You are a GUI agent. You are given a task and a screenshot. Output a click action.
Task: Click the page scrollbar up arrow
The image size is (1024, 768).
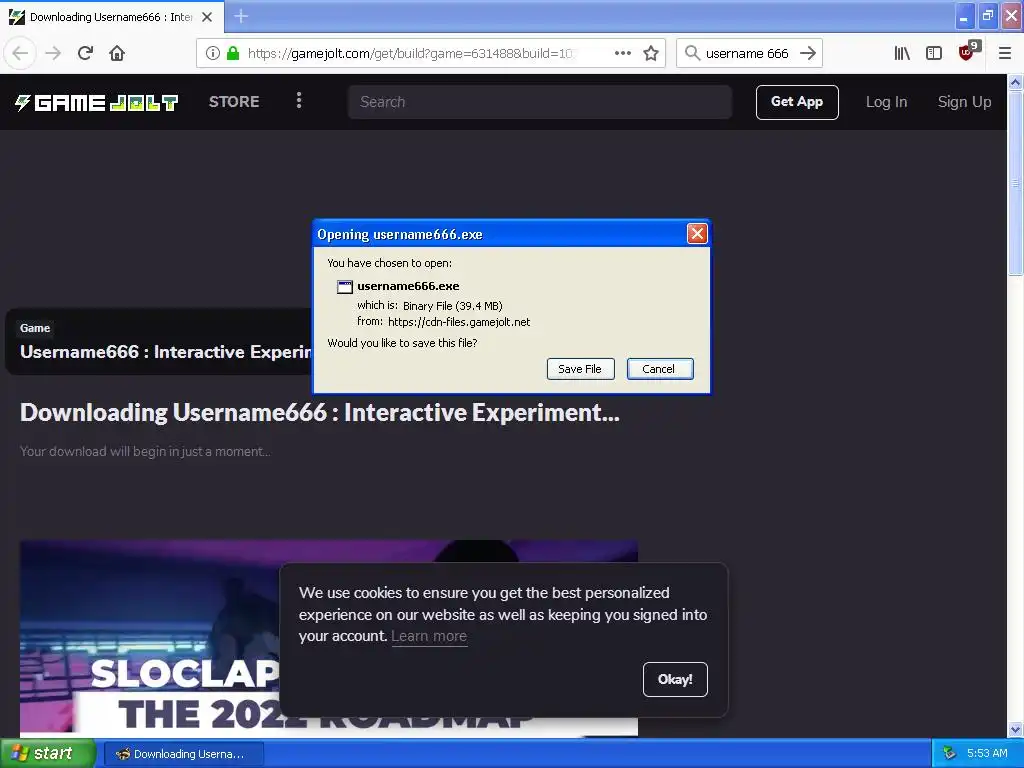click(1015, 82)
